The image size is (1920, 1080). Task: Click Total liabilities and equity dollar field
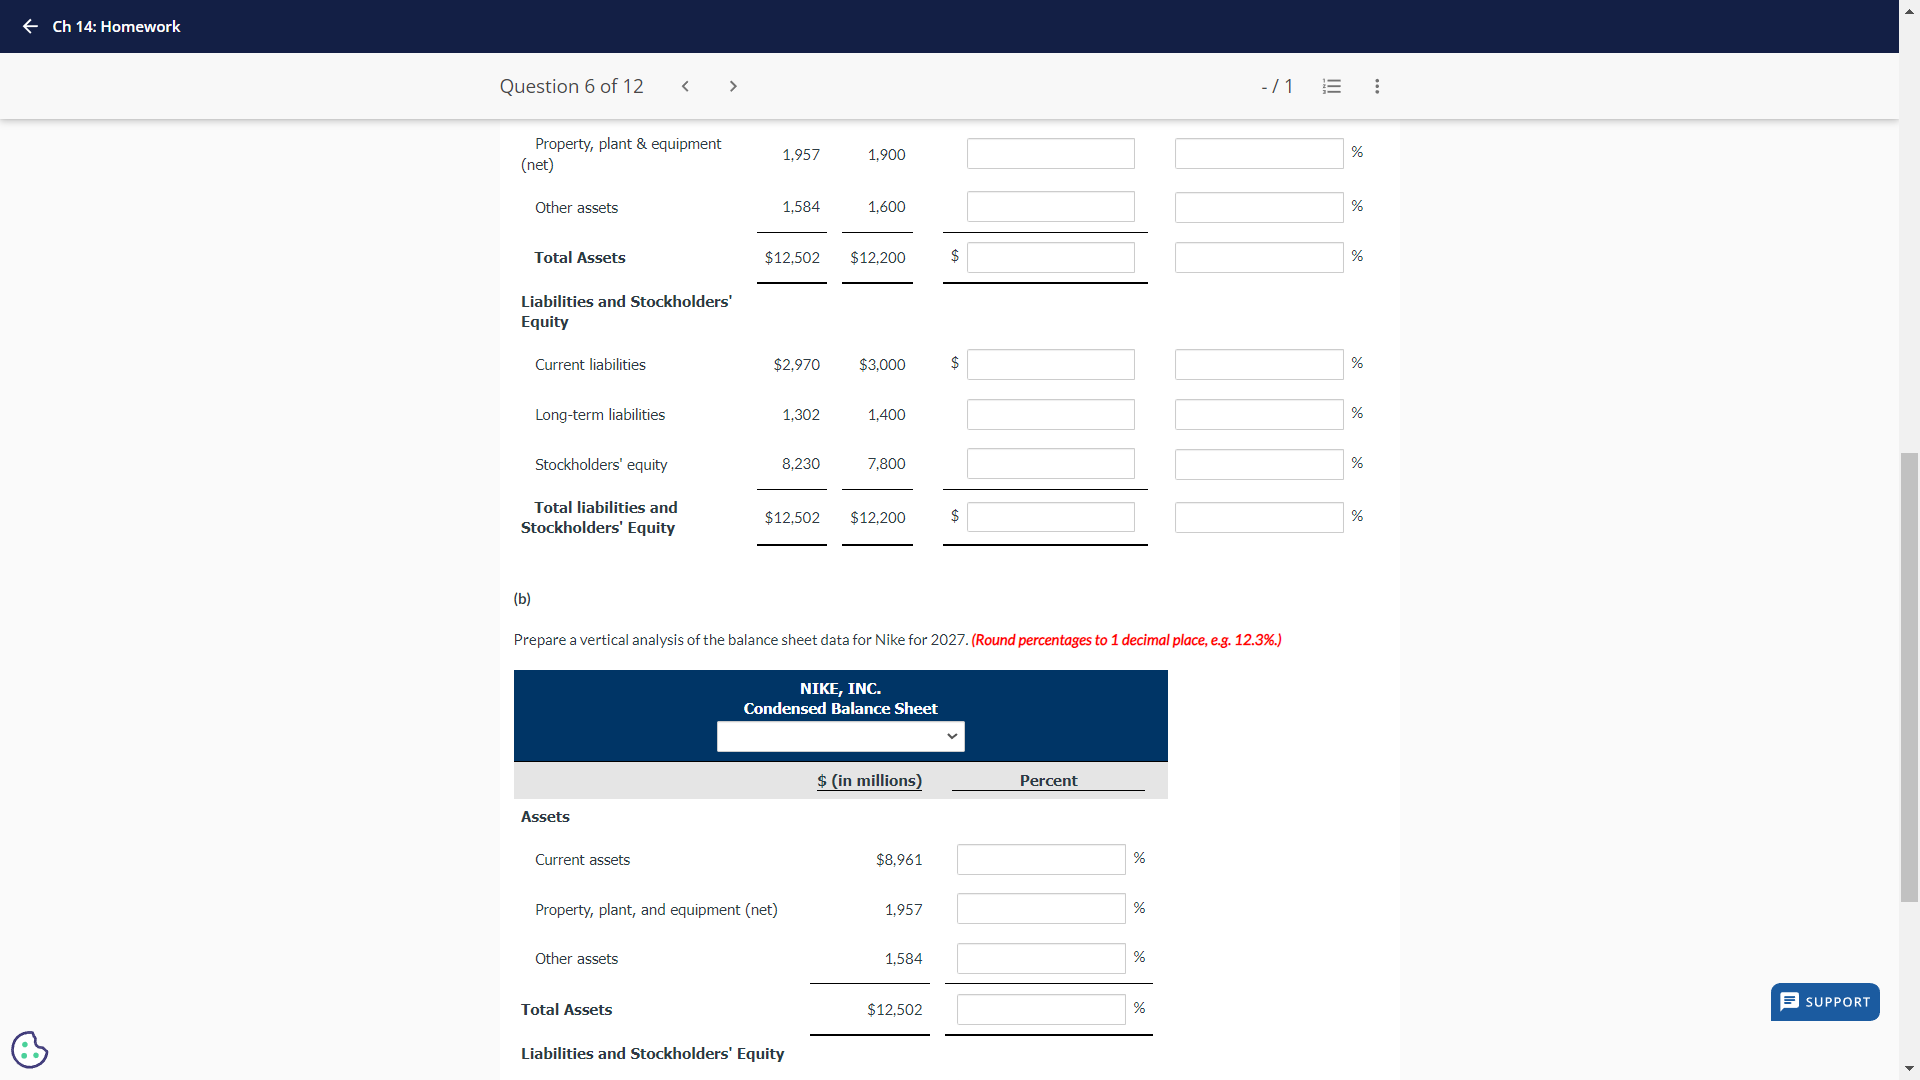(1050, 517)
